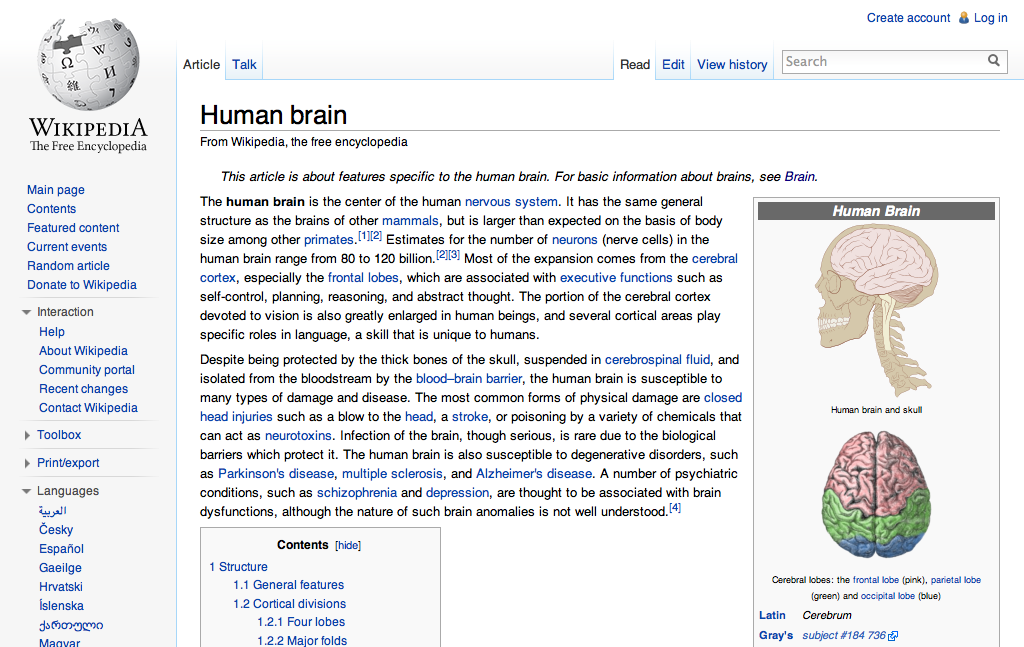Image resolution: width=1024 pixels, height=647 pixels.
Task: Follow the schizophrenia link
Action: (357, 492)
